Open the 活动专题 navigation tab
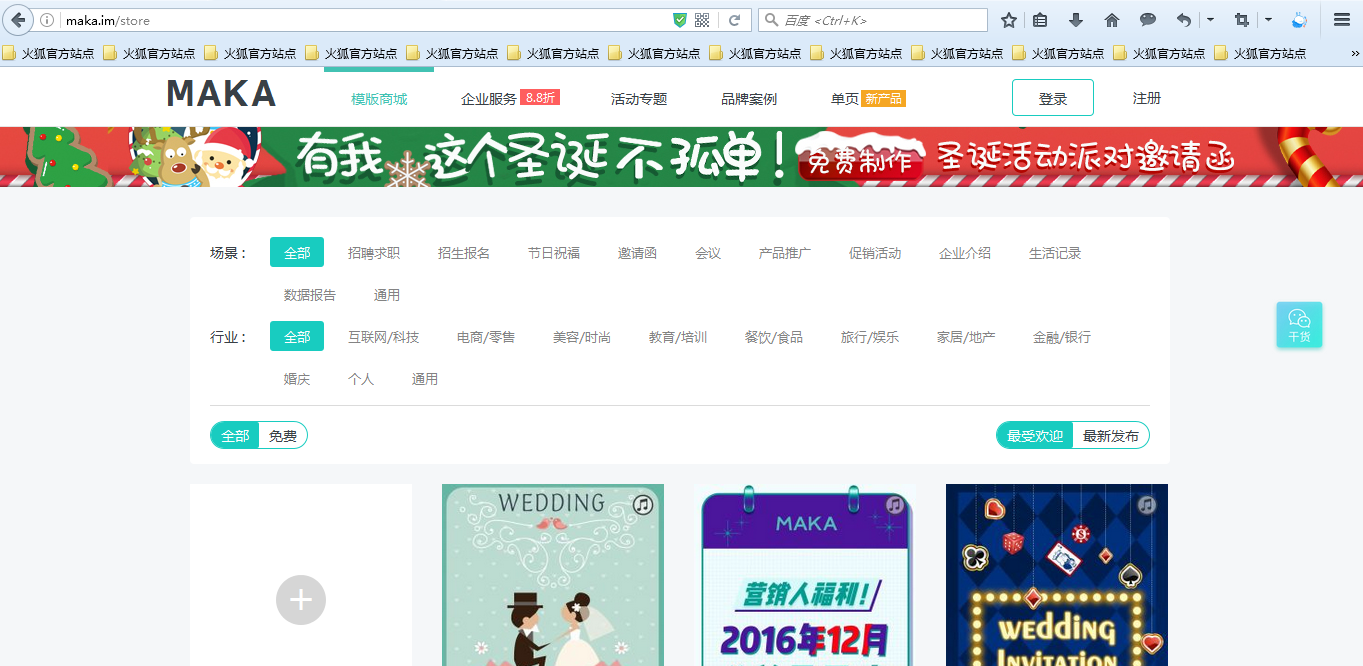 point(639,99)
